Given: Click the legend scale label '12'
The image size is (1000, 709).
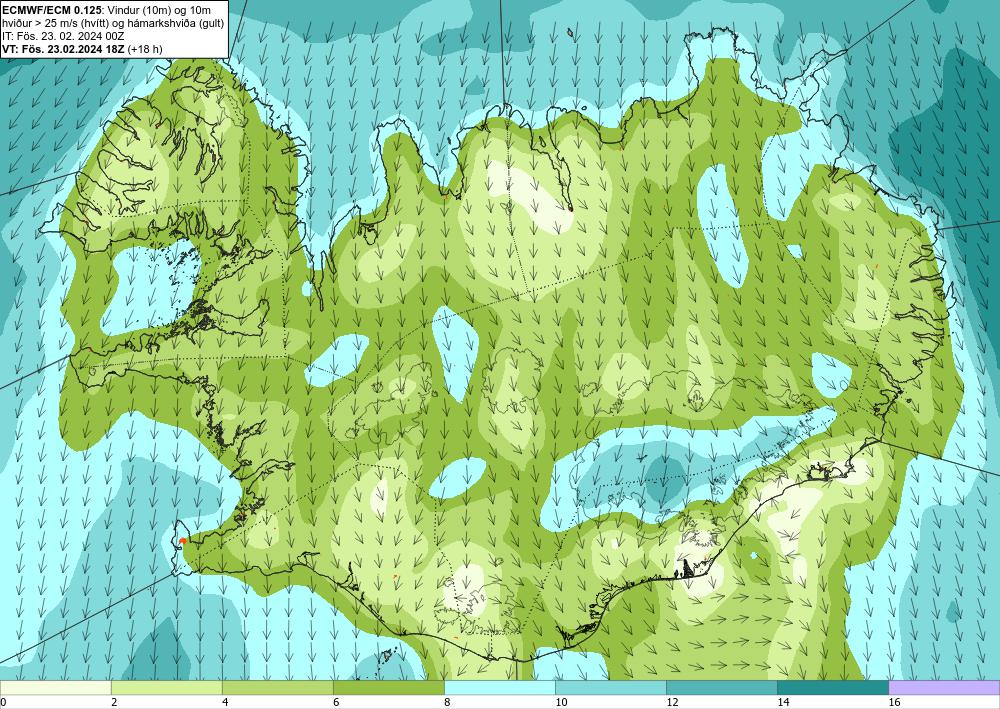Looking at the screenshot, I should click(672, 702).
